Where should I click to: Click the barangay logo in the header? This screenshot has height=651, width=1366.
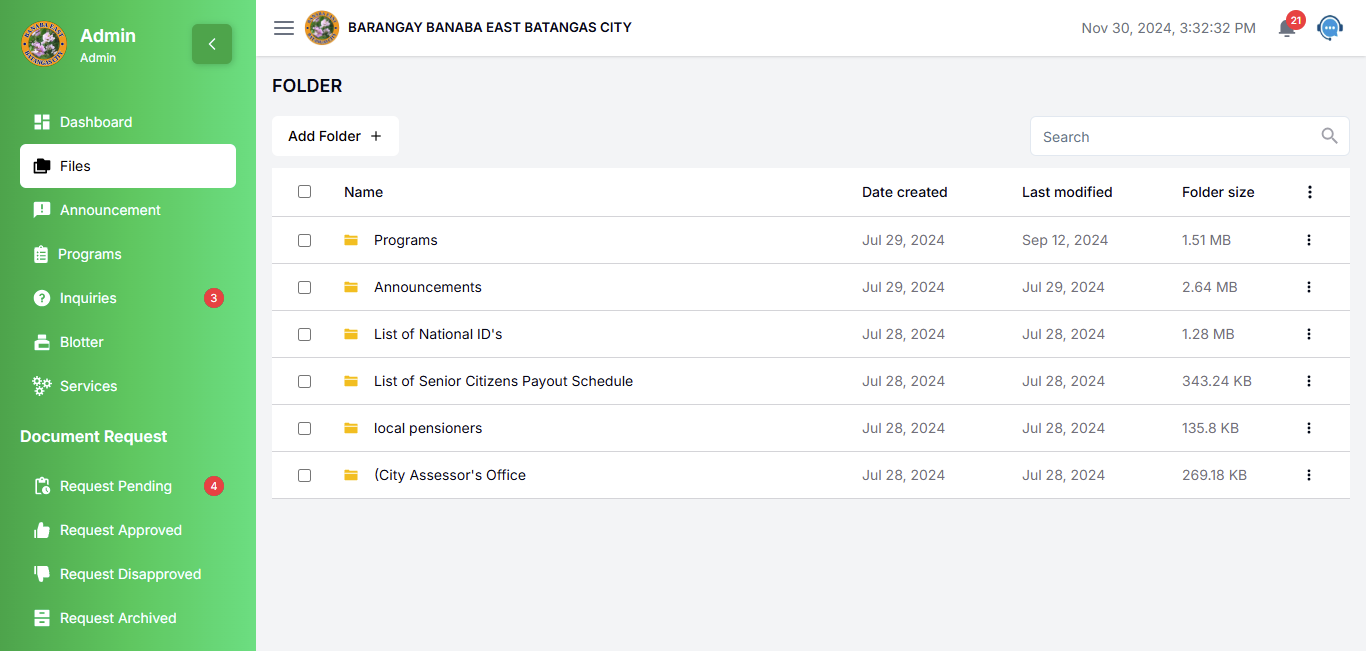322,28
